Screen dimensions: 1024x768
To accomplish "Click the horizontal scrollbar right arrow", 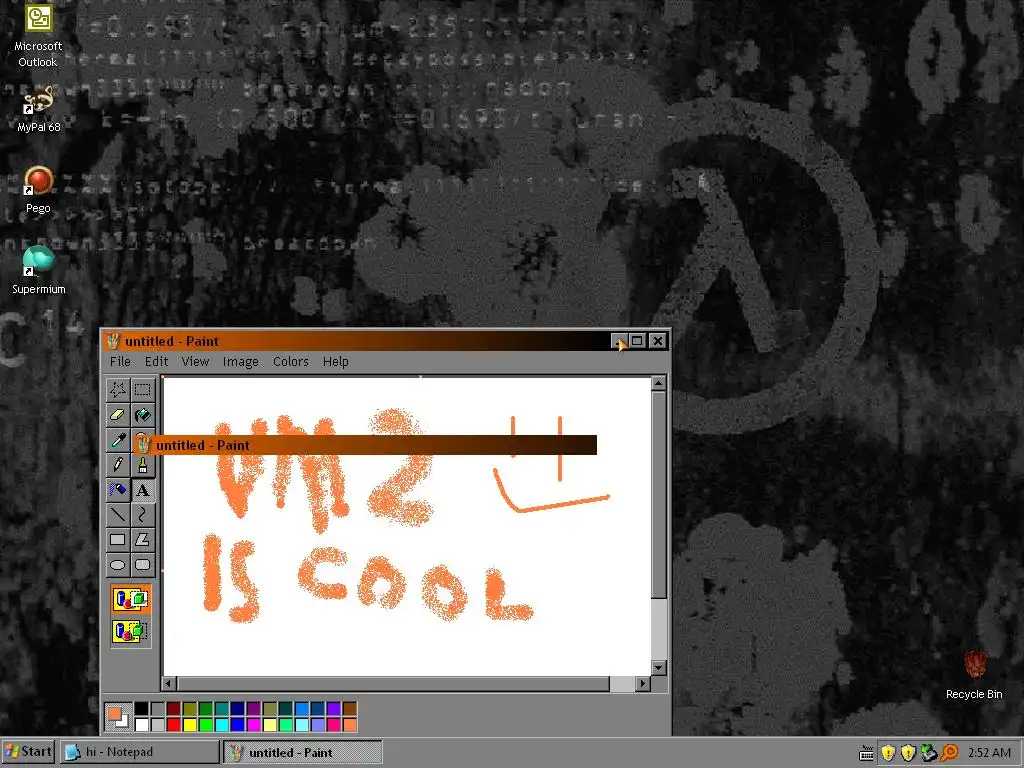I will [643, 684].
